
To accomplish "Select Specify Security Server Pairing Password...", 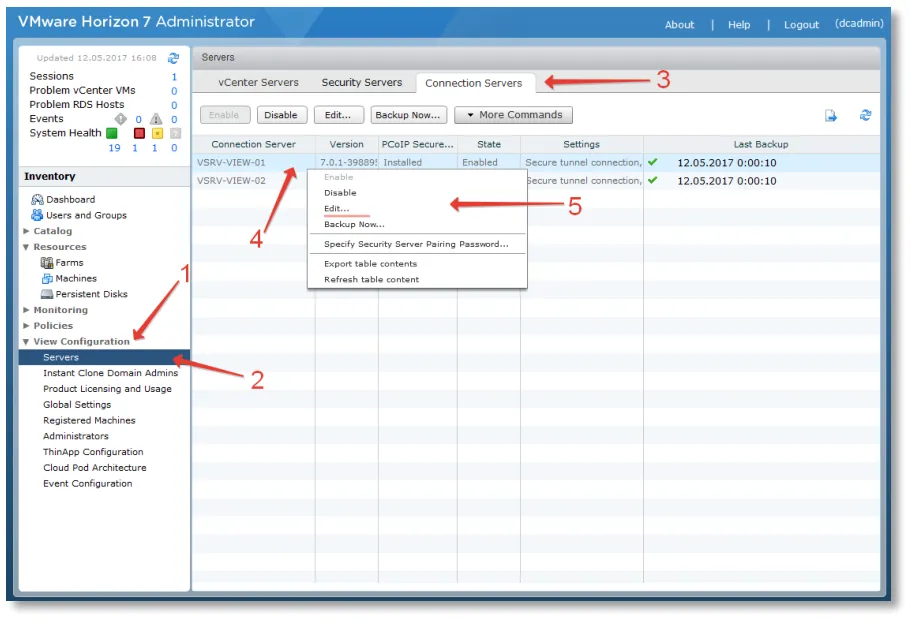I will pyautogui.click(x=416, y=244).
